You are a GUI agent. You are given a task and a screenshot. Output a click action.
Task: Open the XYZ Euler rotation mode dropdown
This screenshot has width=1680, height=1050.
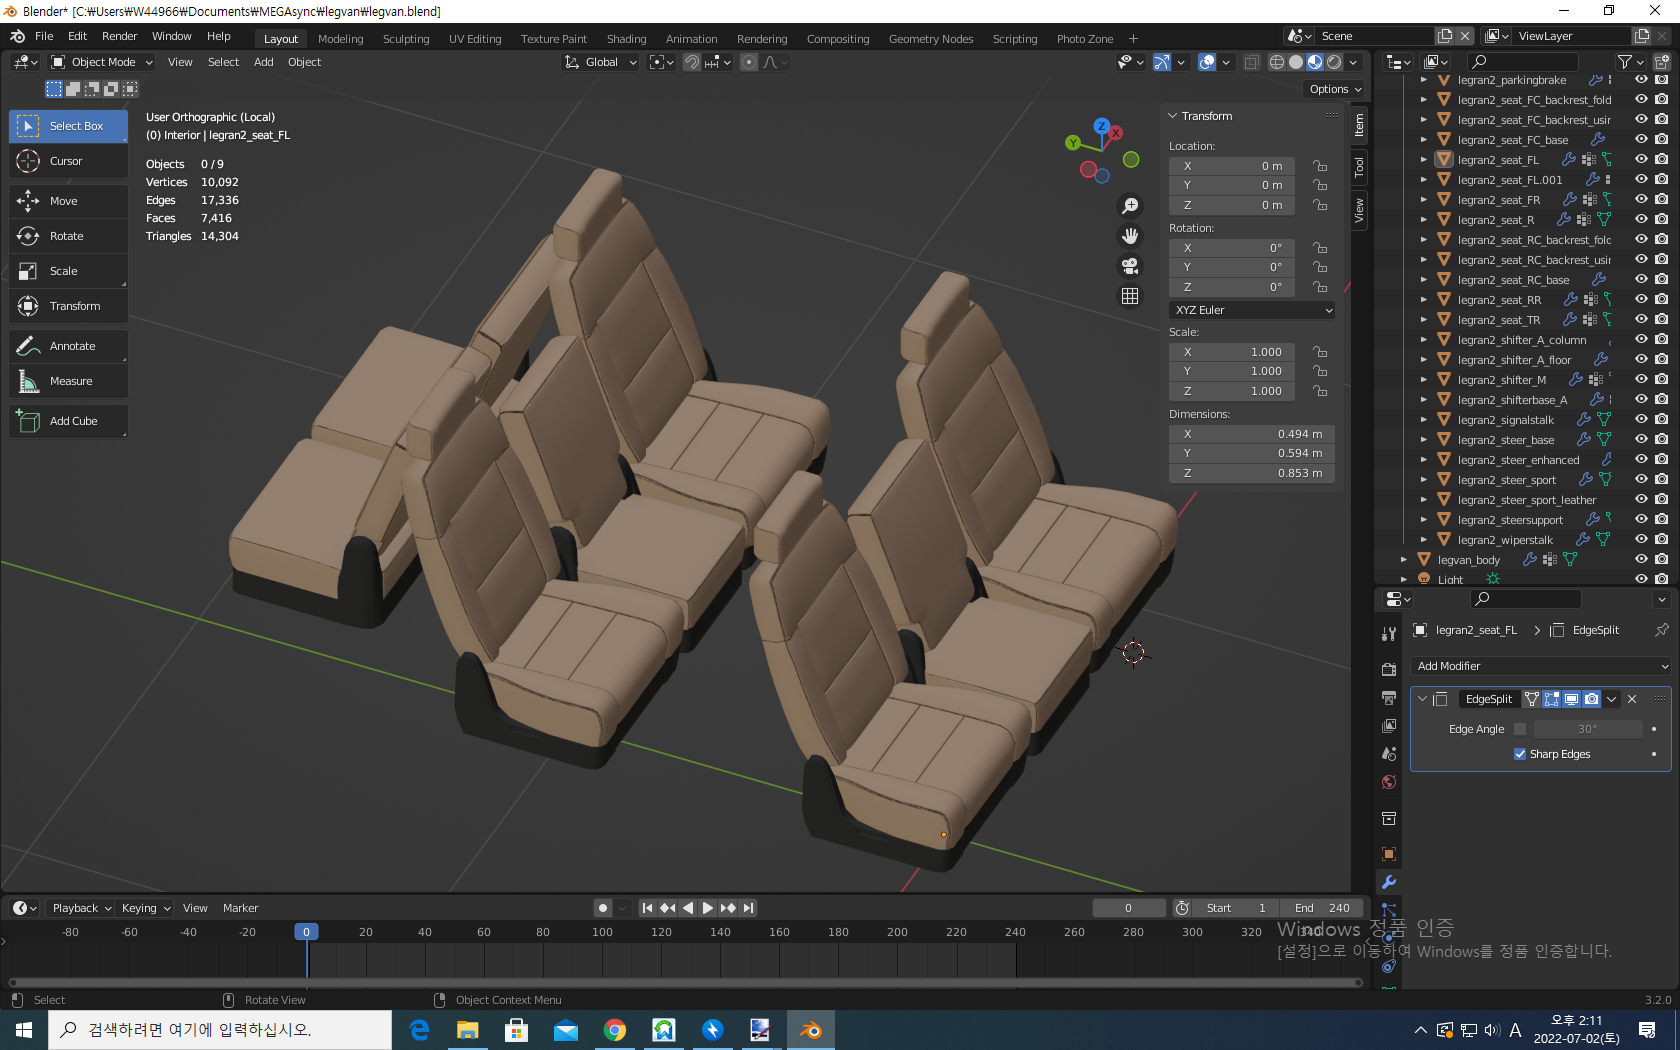tap(1252, 310)
